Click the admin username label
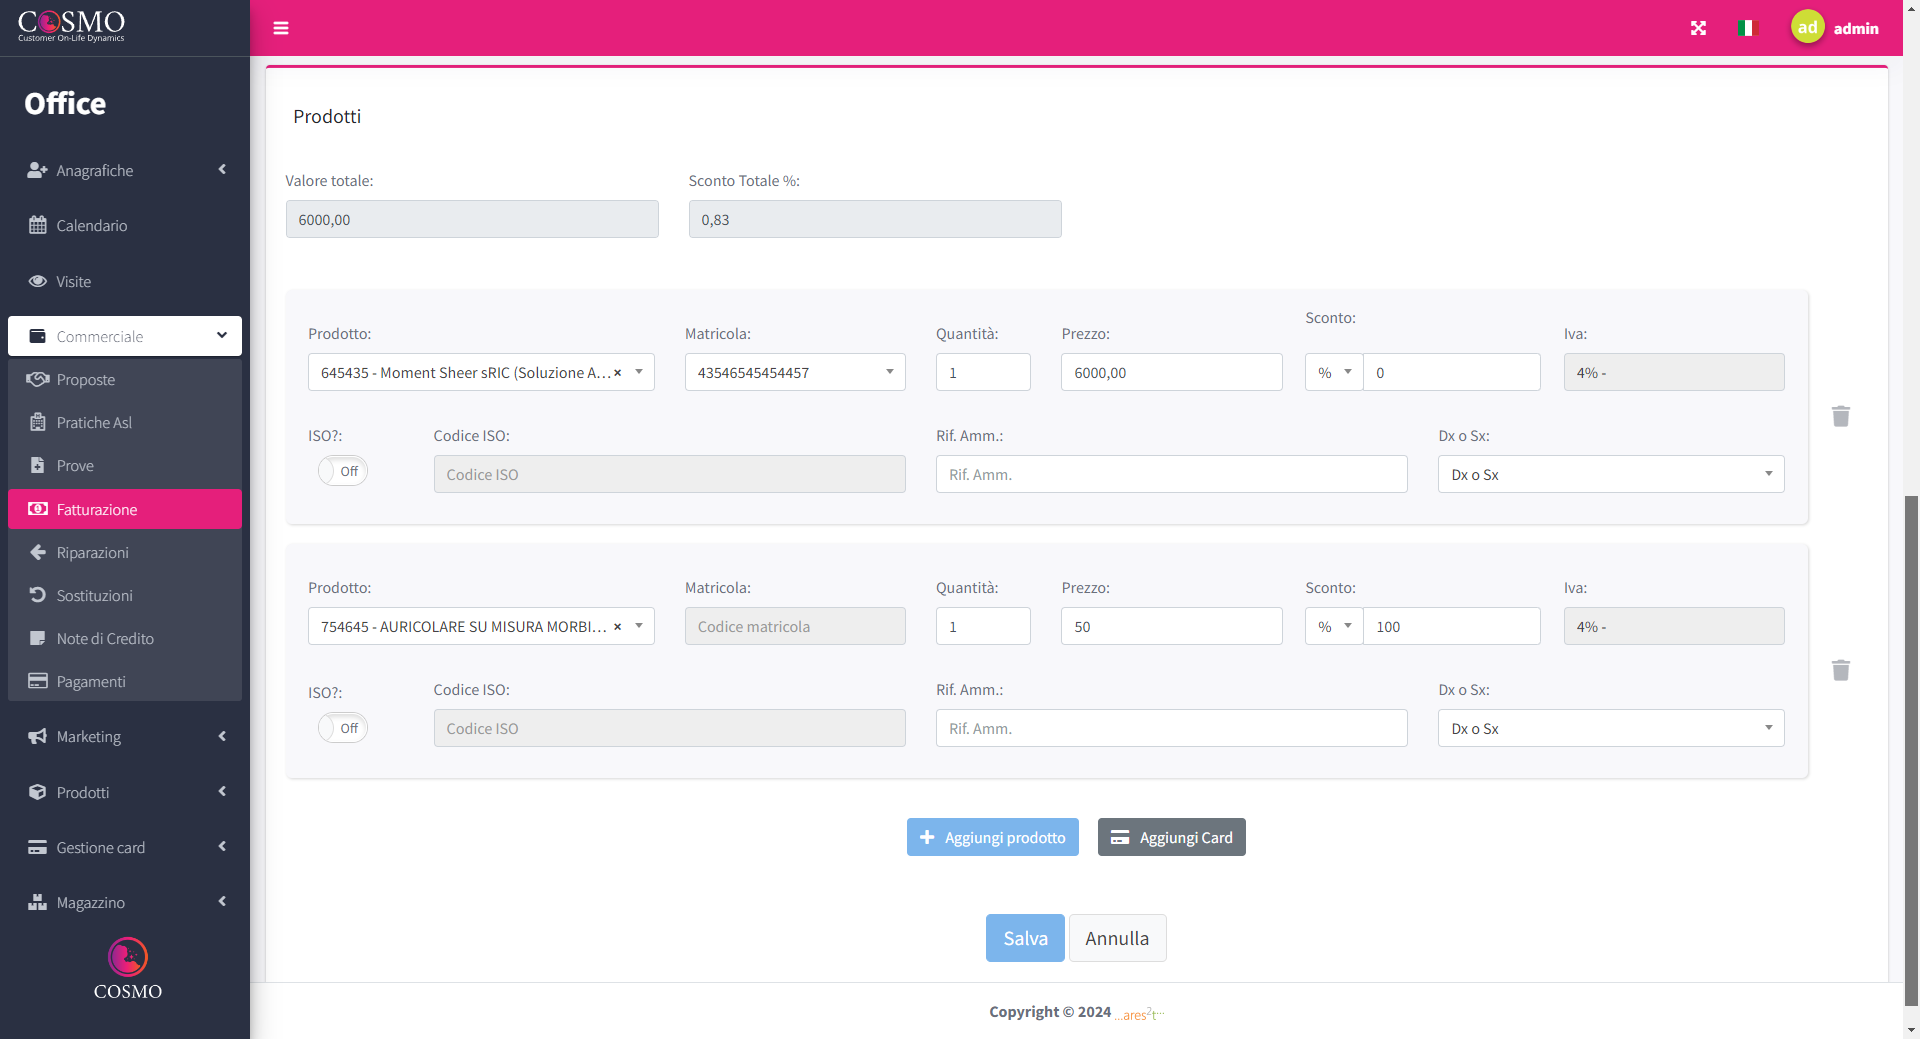 click(1856, 28)
